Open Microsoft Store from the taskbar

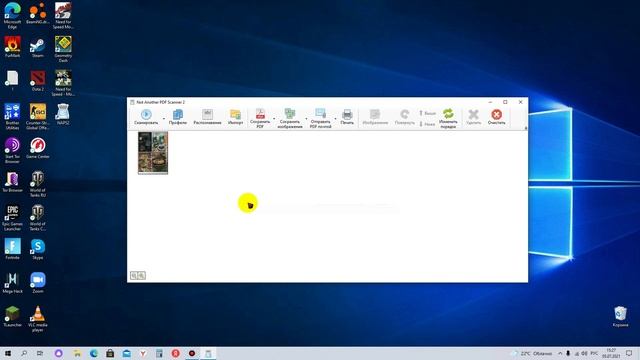[x=110, y=353]
